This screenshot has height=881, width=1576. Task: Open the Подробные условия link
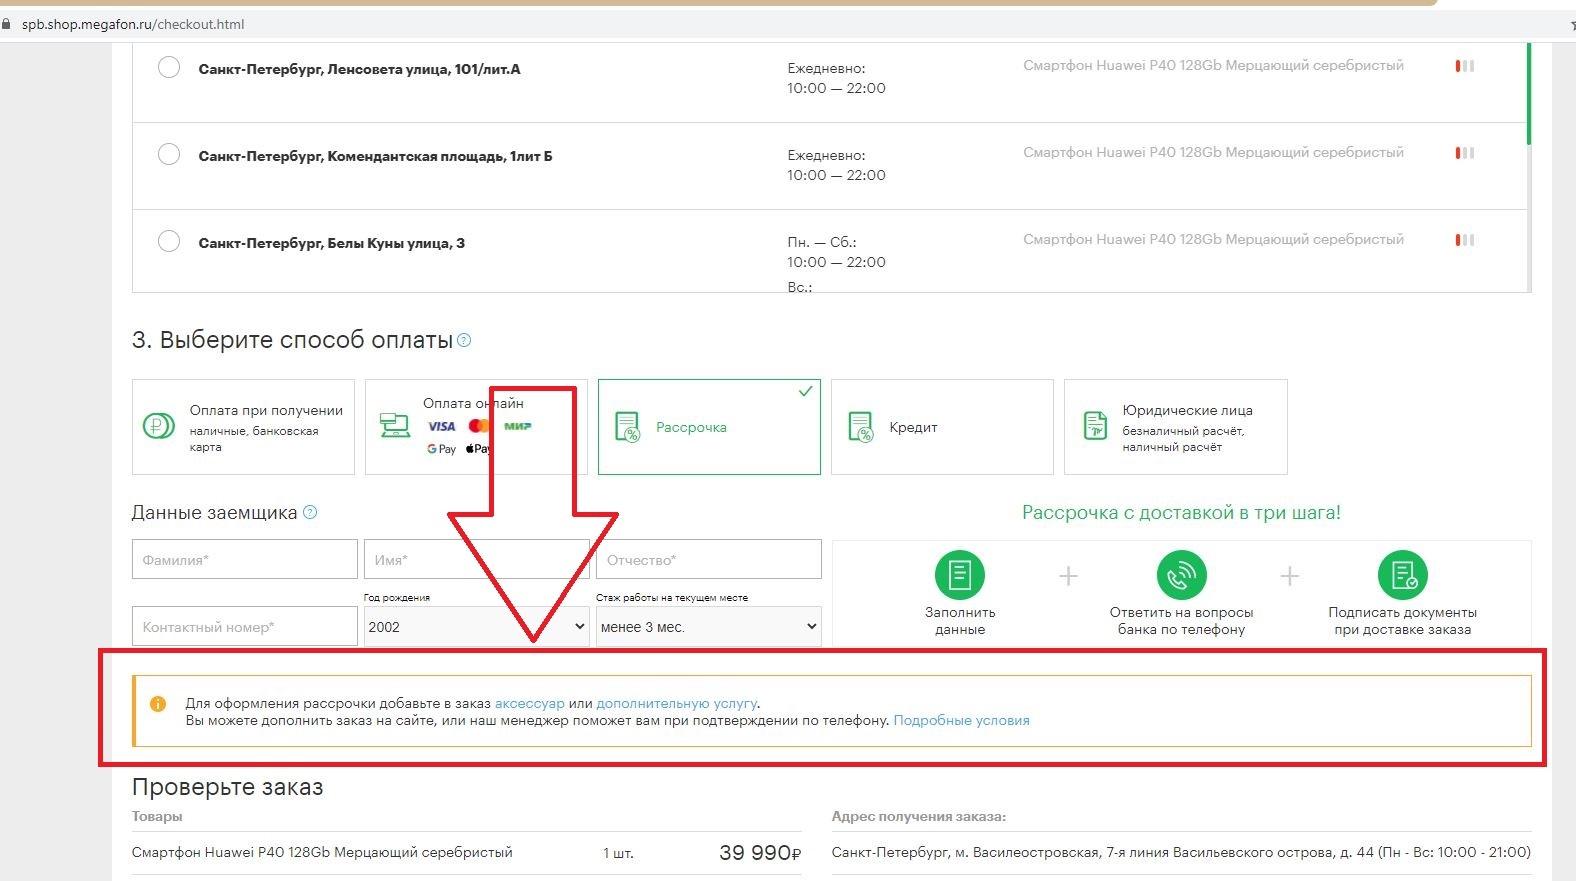[961, 720]
